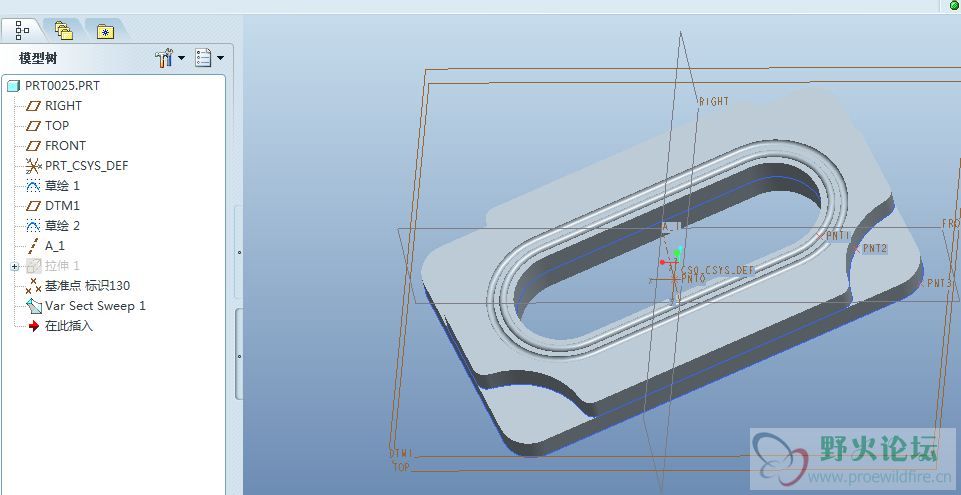Select Var Sect Sweep 1 feature
The width and height of the screenshot is (961, 495).
(95, 306)
